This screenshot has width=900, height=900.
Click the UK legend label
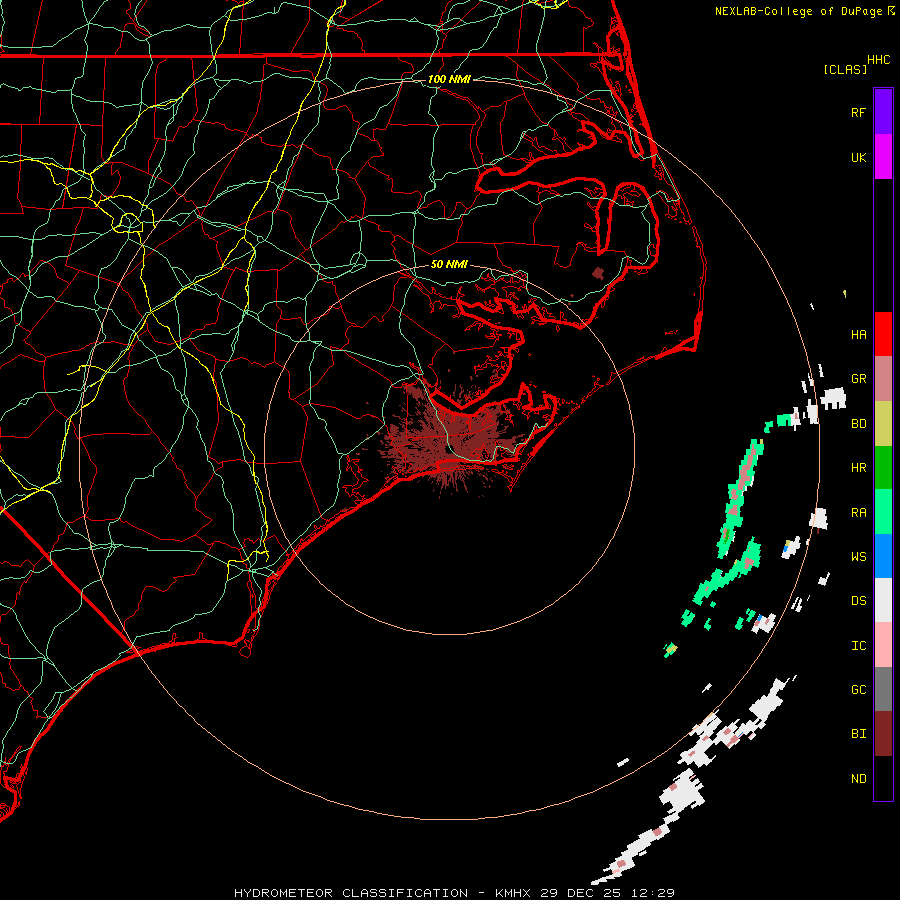click(x=858, y=157)
